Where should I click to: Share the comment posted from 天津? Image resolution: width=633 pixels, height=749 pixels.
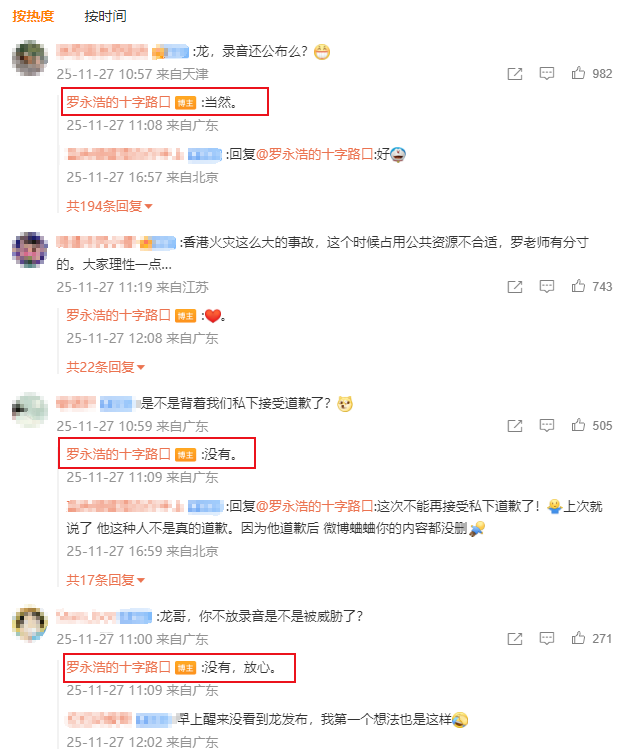coord(515,74)
